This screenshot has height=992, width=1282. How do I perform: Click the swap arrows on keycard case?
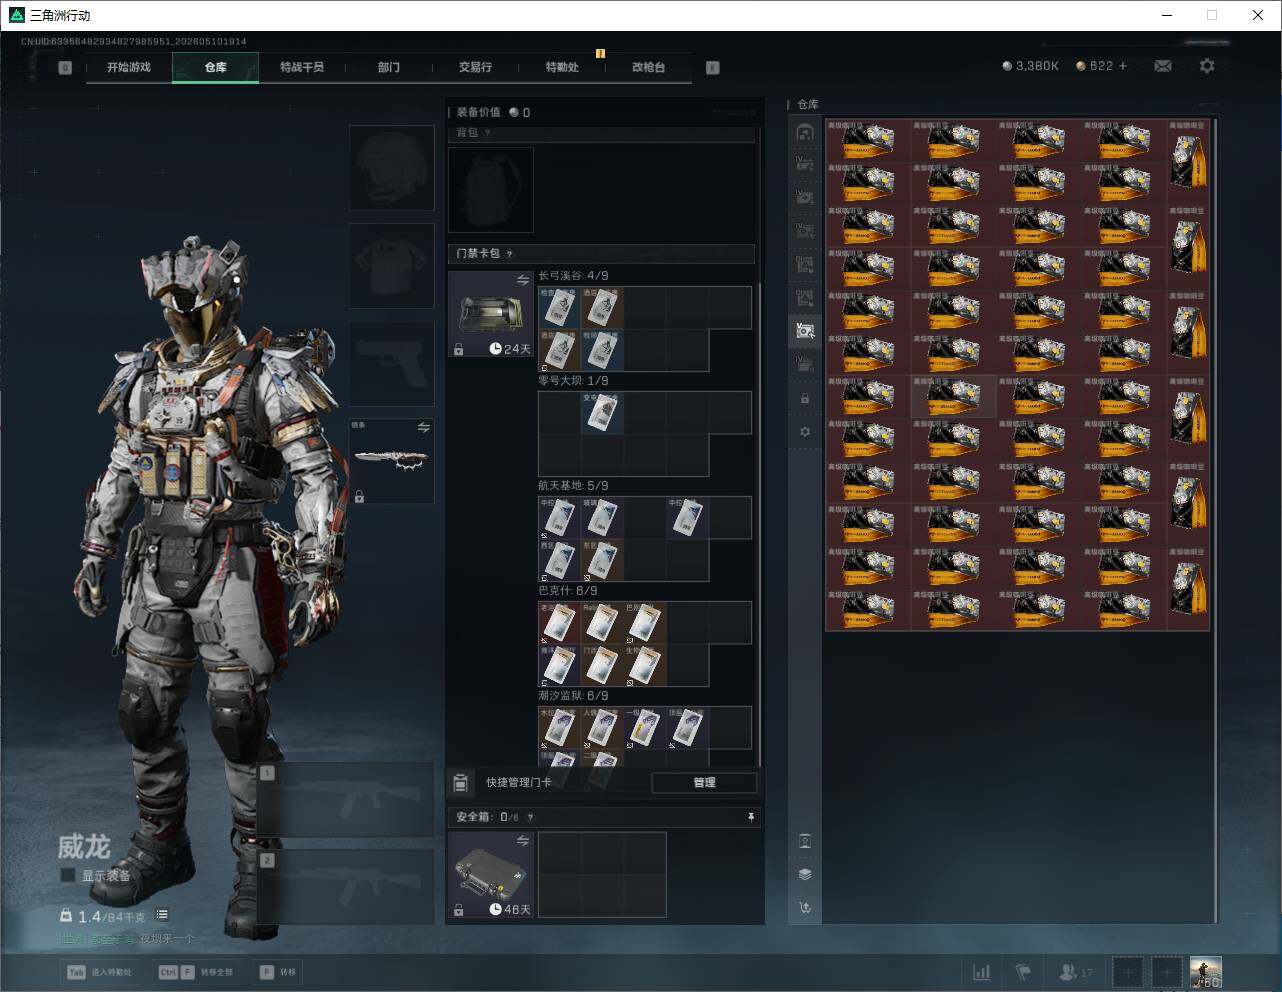523,281
